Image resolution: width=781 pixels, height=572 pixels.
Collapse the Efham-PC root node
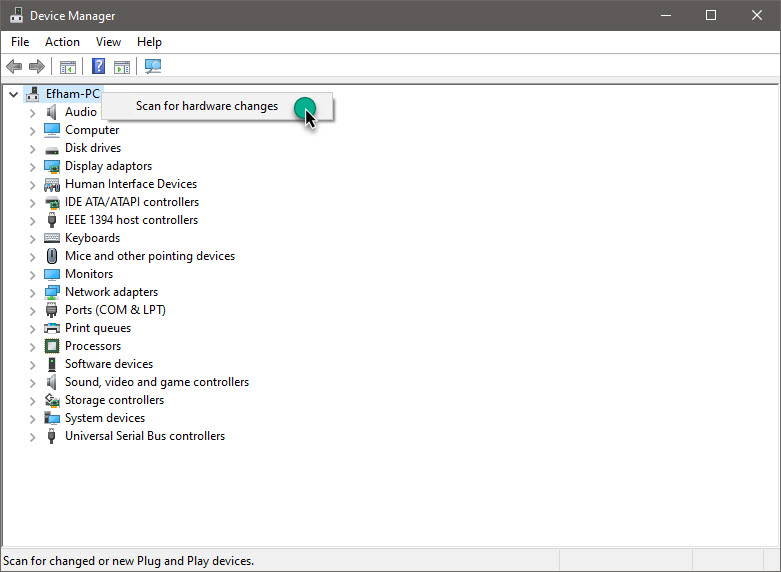tap(13, 94)
